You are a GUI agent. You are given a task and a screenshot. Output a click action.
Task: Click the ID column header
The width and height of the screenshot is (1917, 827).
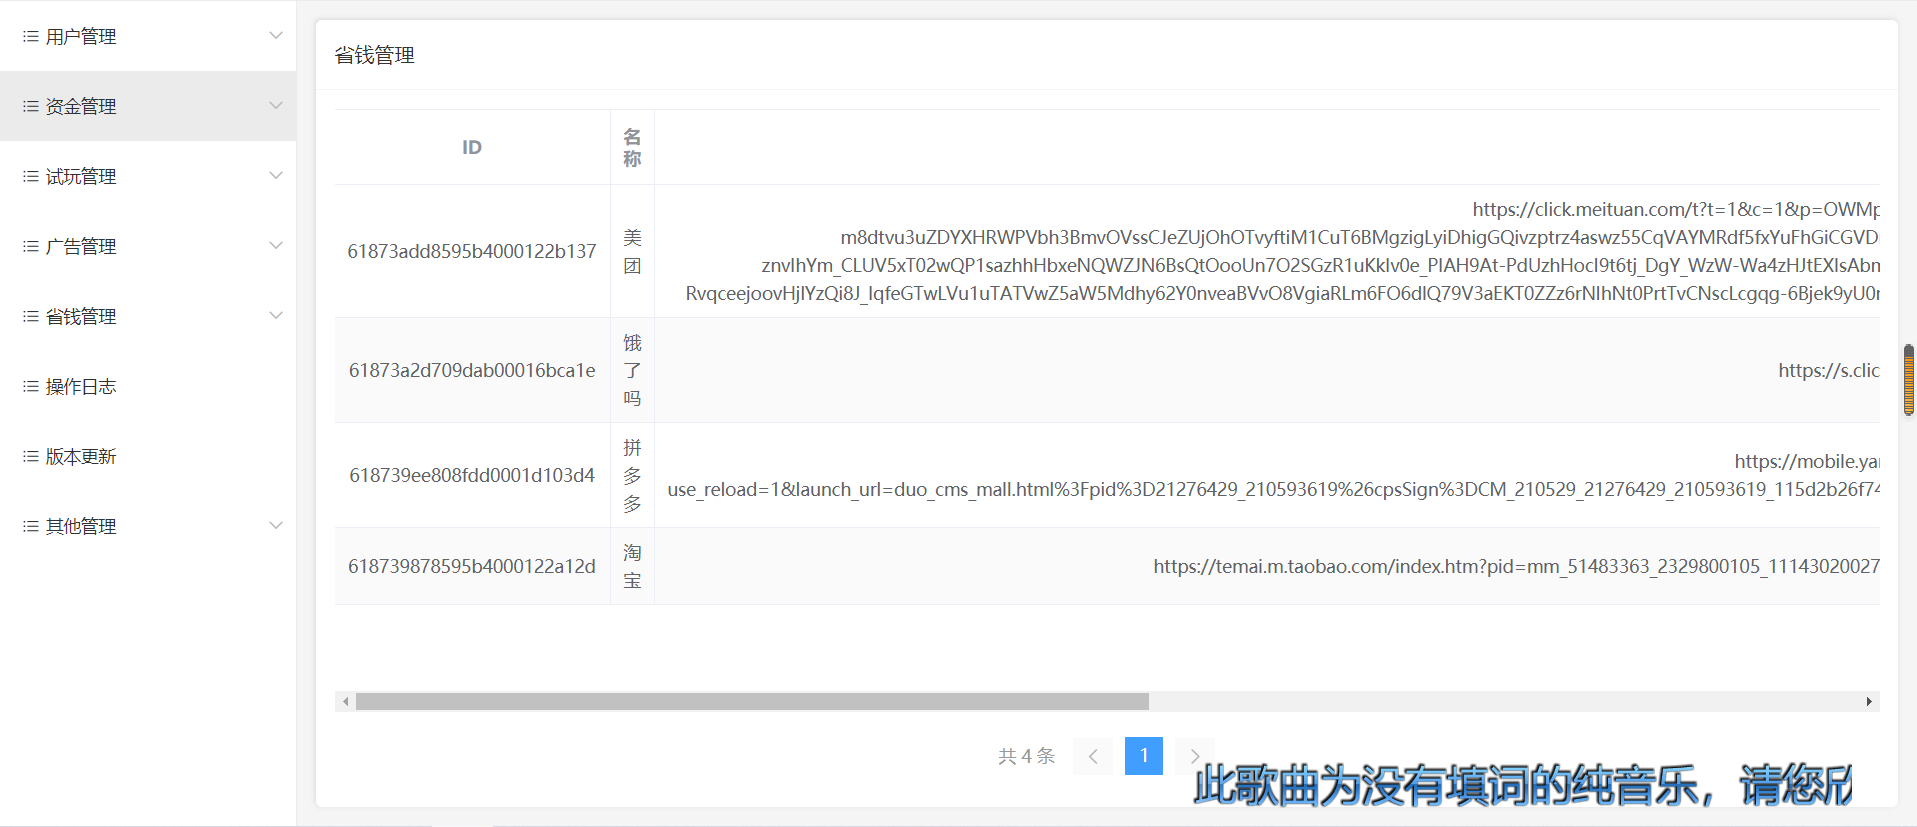tap(472, 148)
